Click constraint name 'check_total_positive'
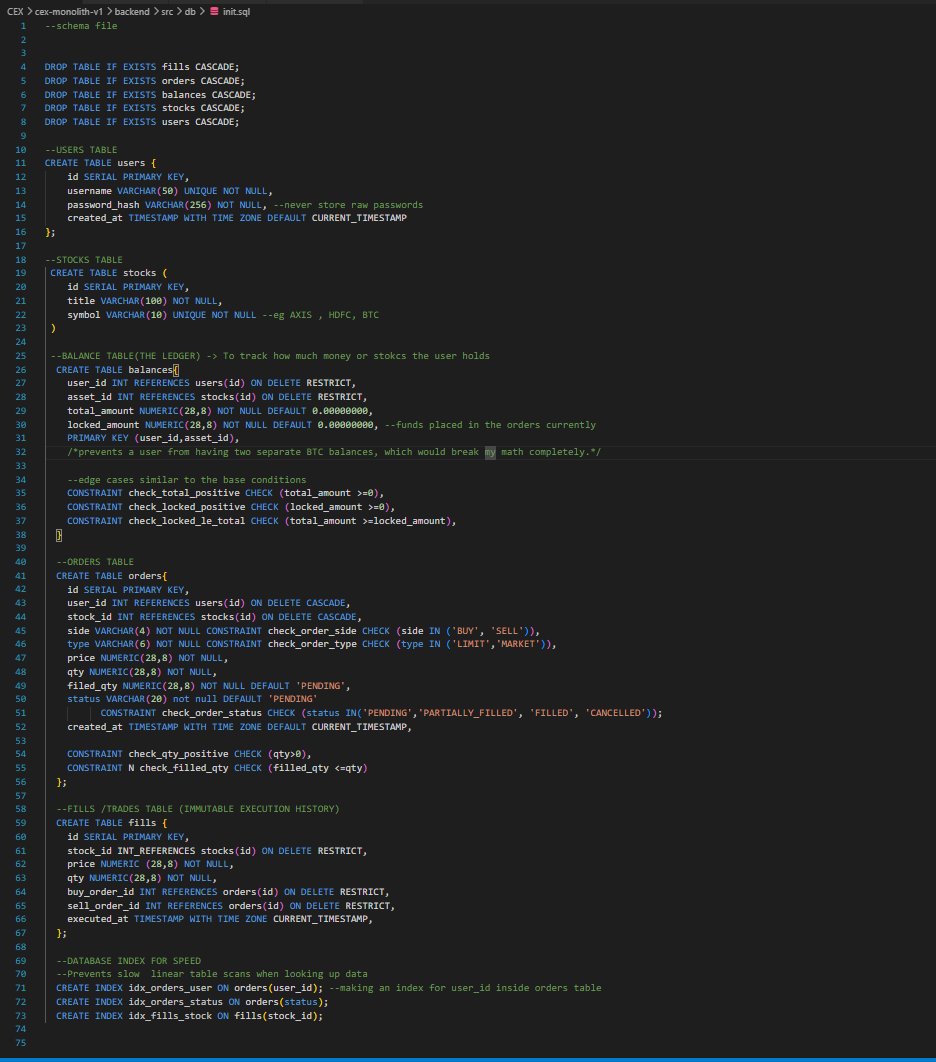The width and height of the screenshot is (936, 1062). tap(184, 493)
